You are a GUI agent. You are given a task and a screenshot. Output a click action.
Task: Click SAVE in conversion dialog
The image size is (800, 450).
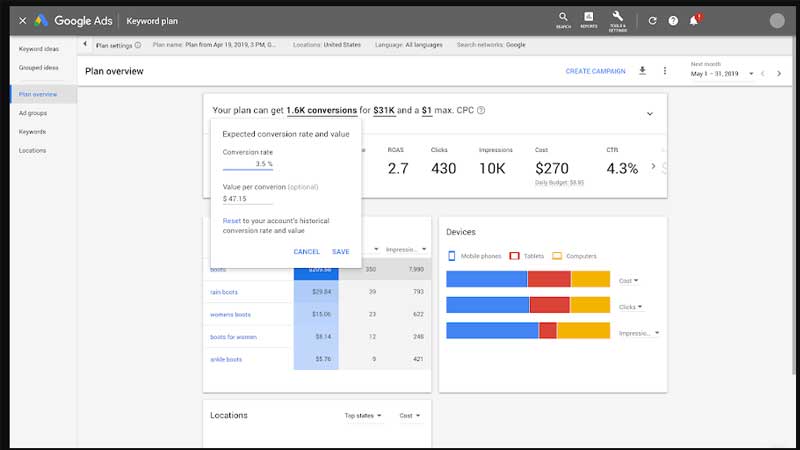[341, 252]
